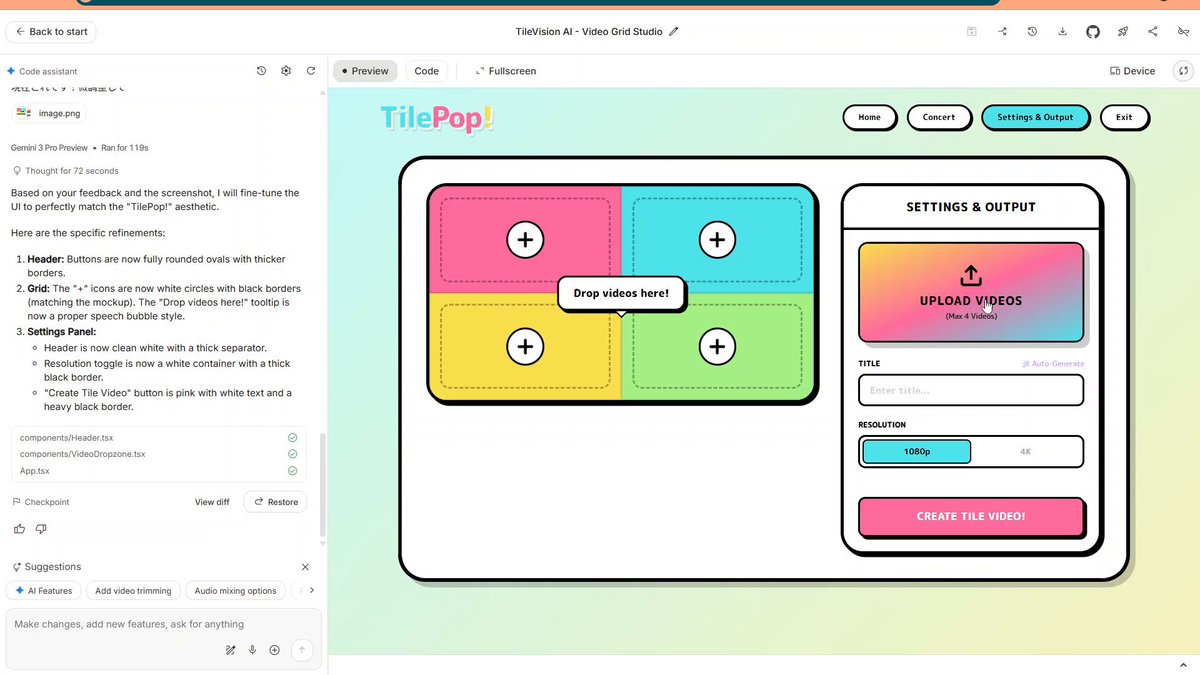Click the crossed-out key icon
The image size is (1200, 675).
tap(1183, 32)
